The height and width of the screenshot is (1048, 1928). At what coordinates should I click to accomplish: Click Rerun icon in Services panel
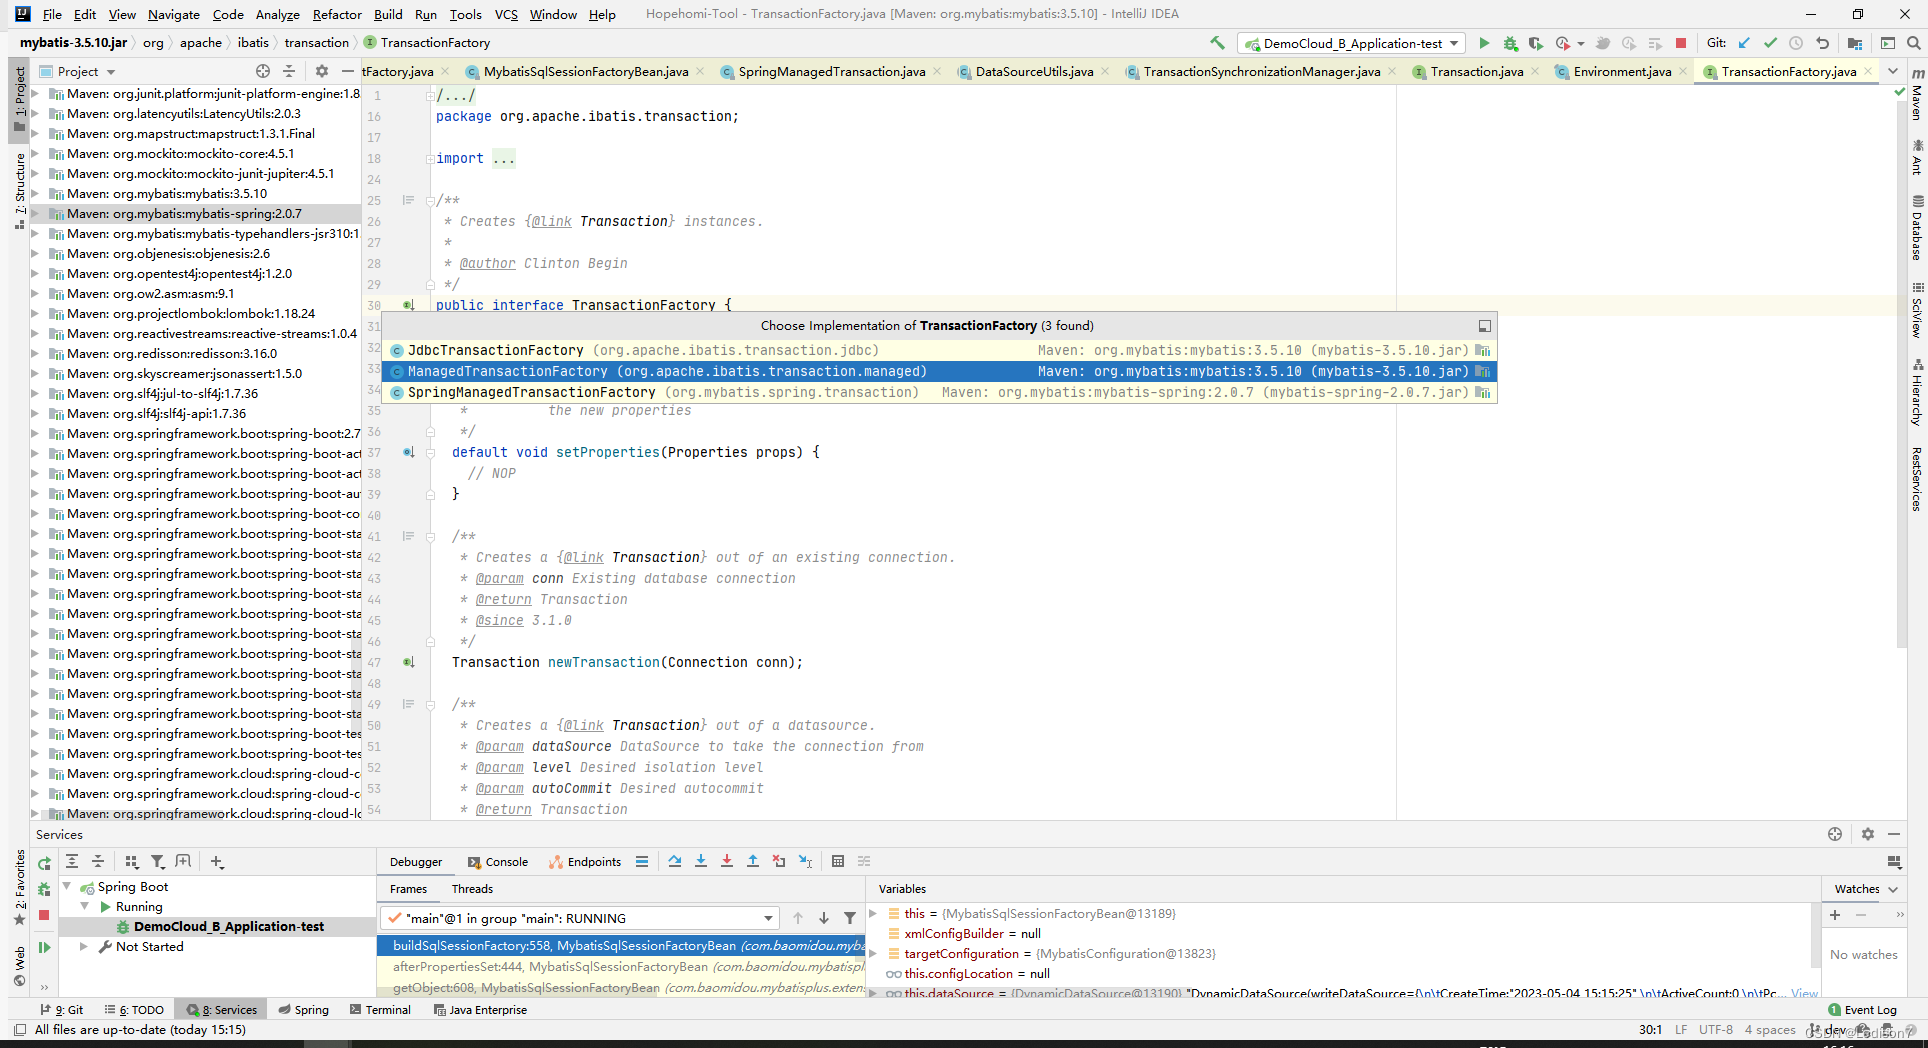pyautogui.click(x=44, y=863)
